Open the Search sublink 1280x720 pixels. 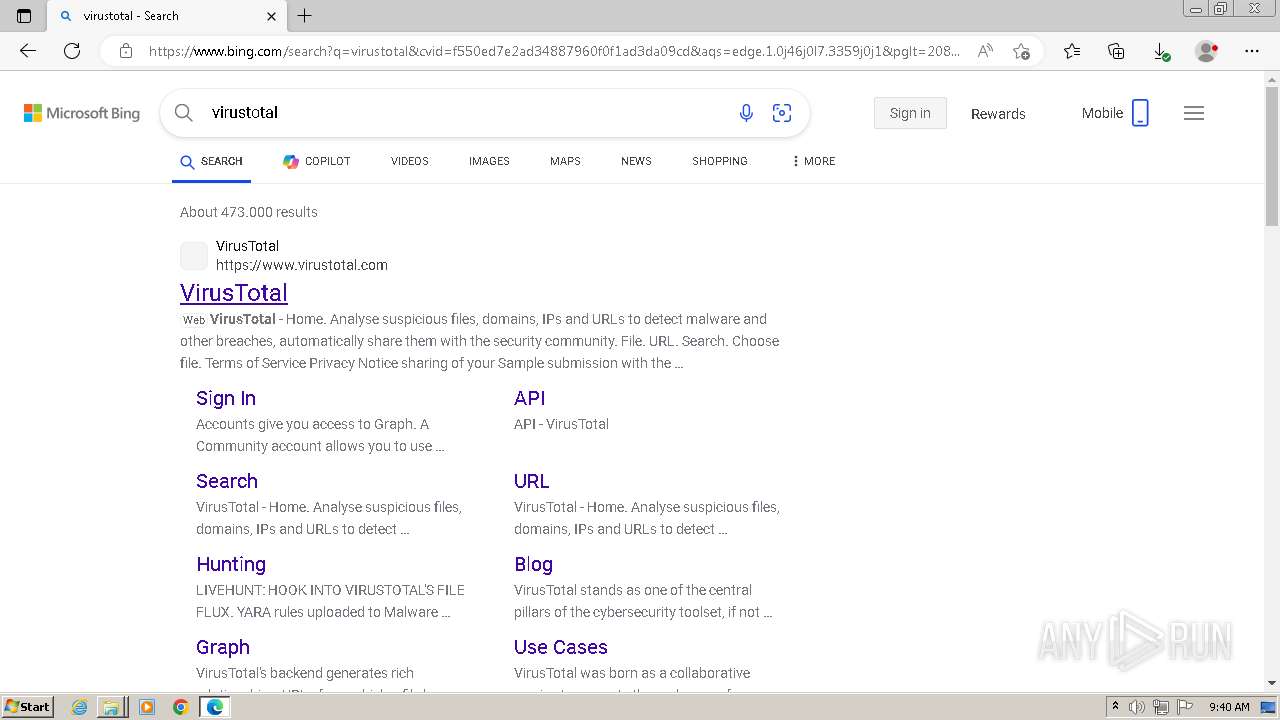227,481
